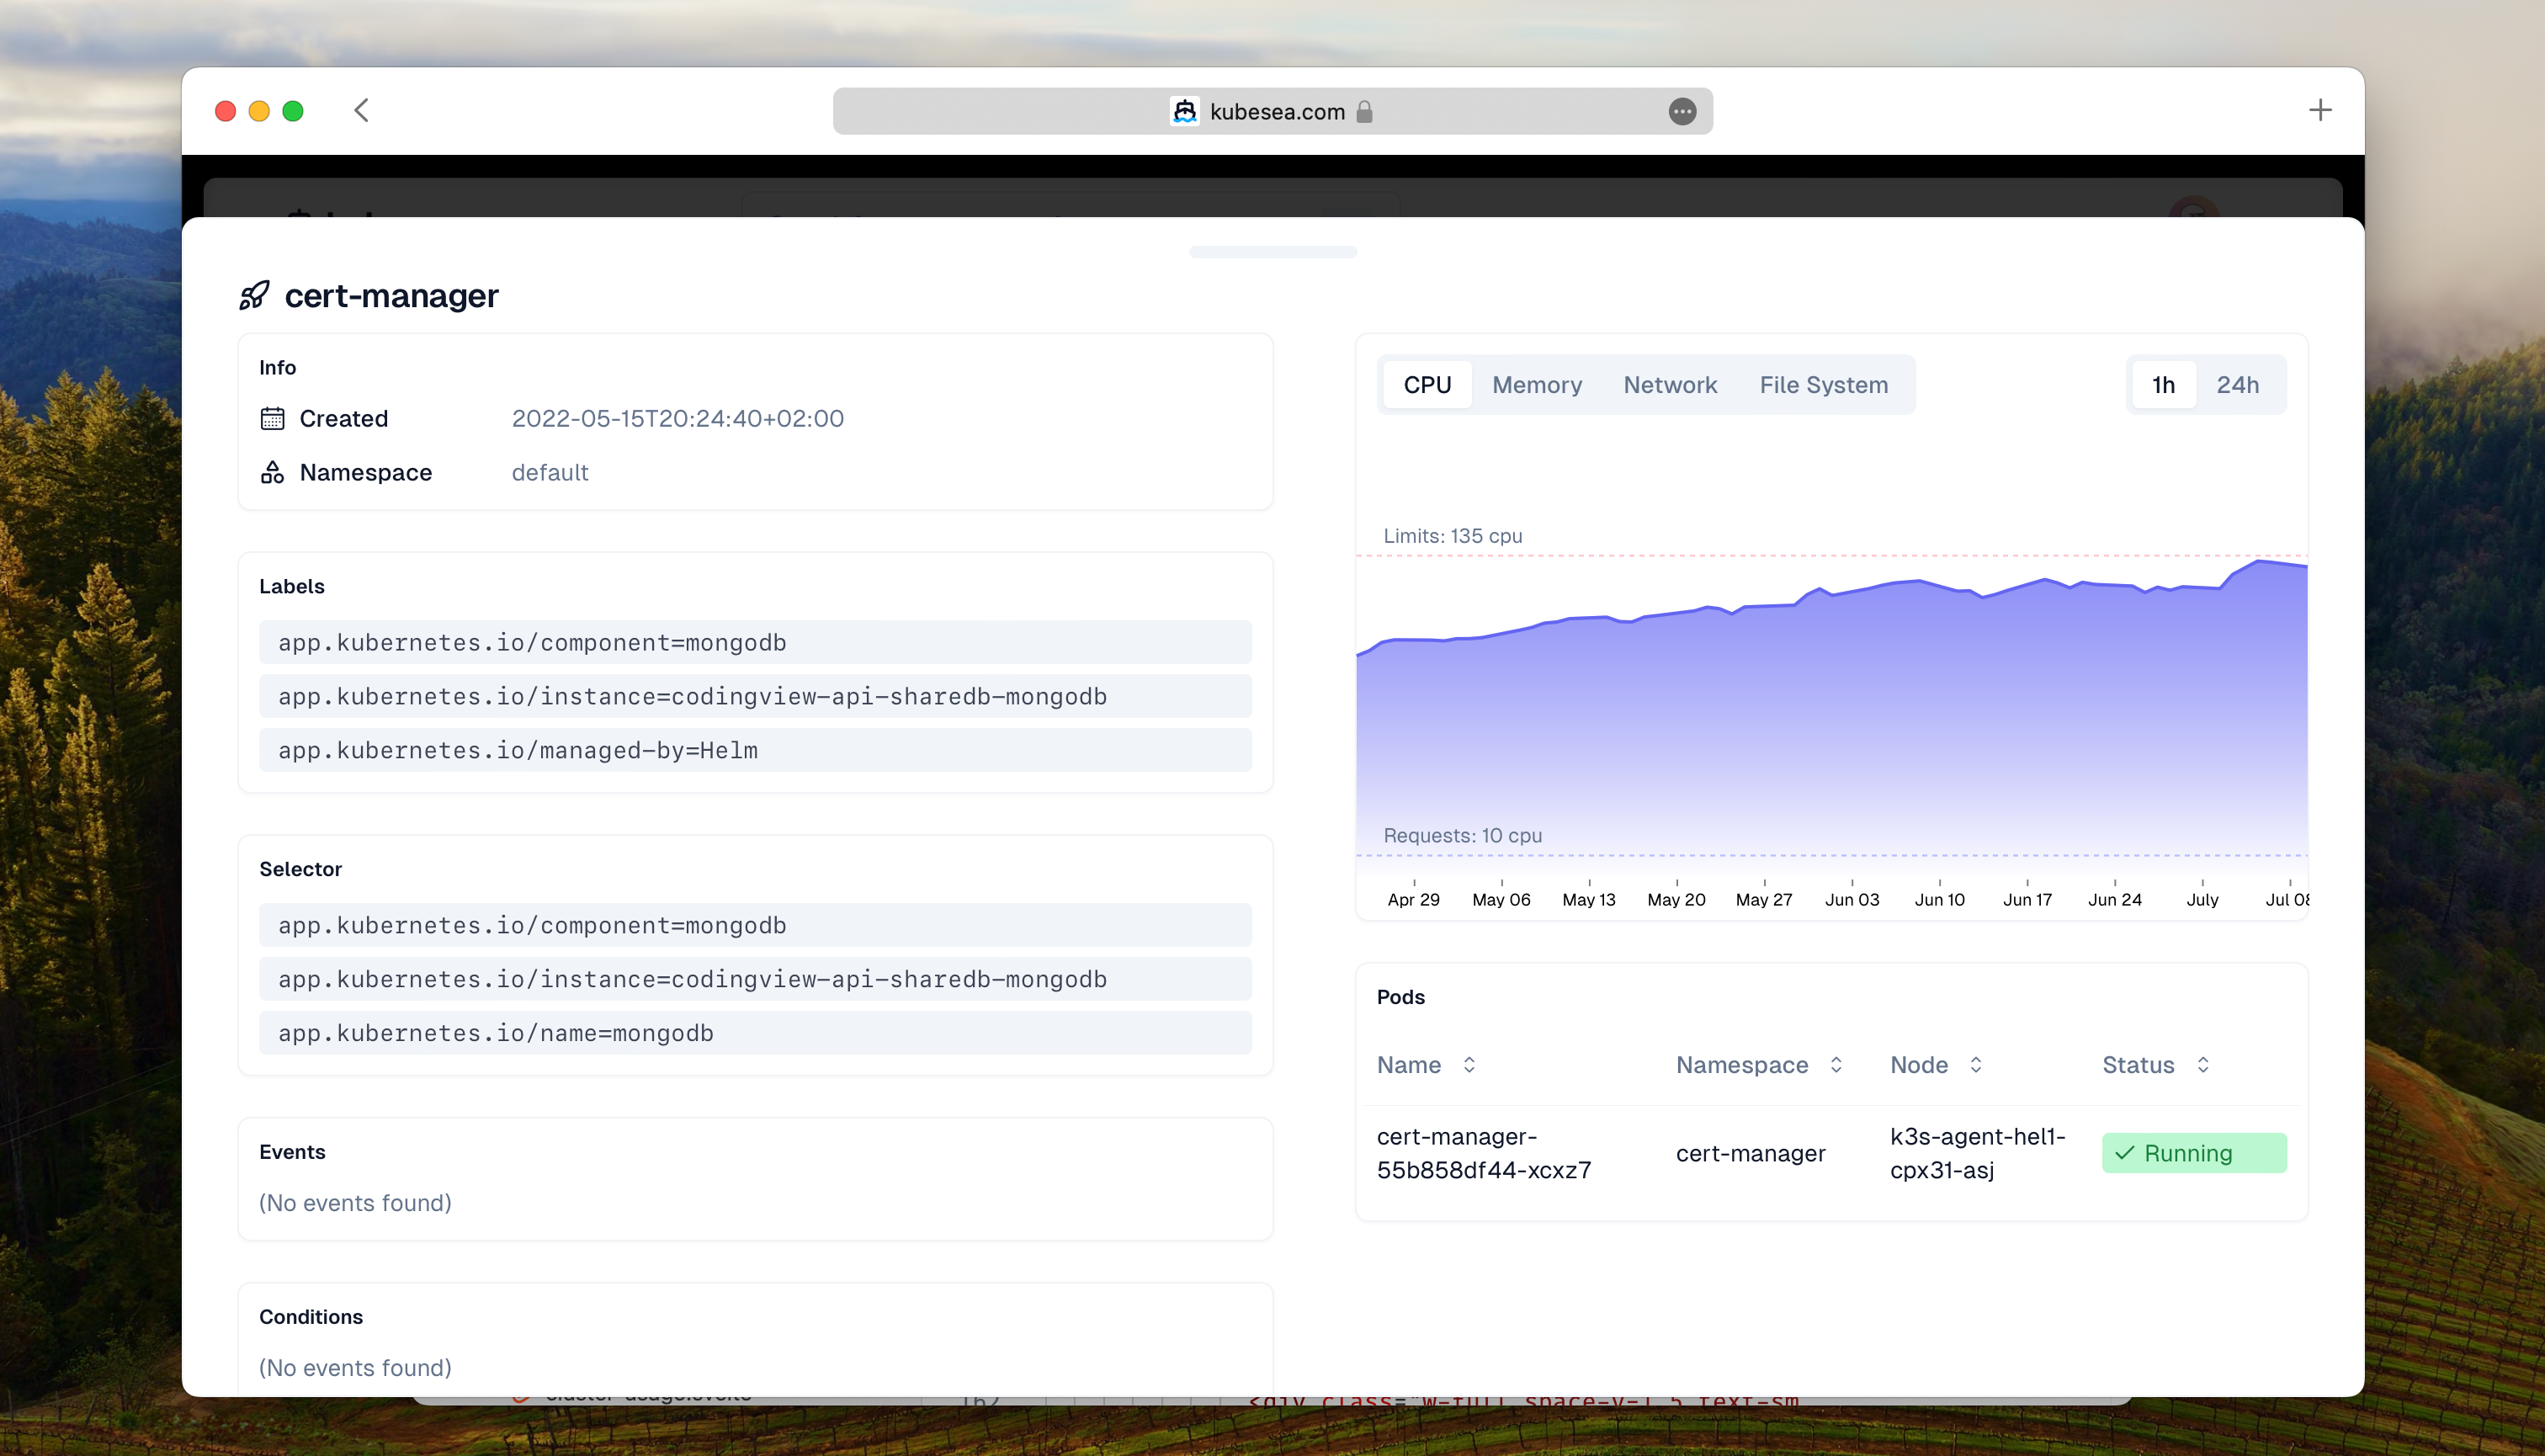Click the checkmark icon in Running badge
The width and height of the screenshot is (2545, 1456).
2125,1153
